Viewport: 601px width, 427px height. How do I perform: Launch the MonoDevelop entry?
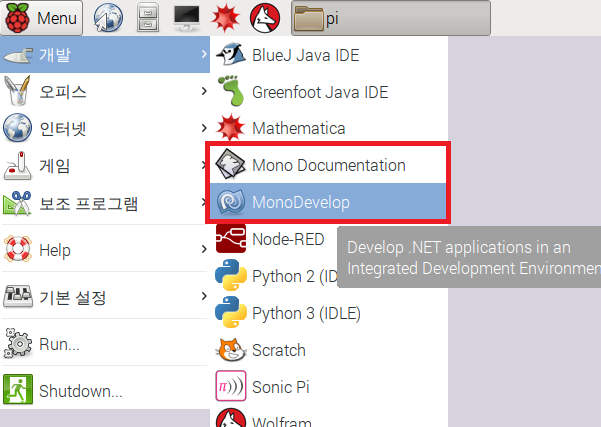click(328, 202)
